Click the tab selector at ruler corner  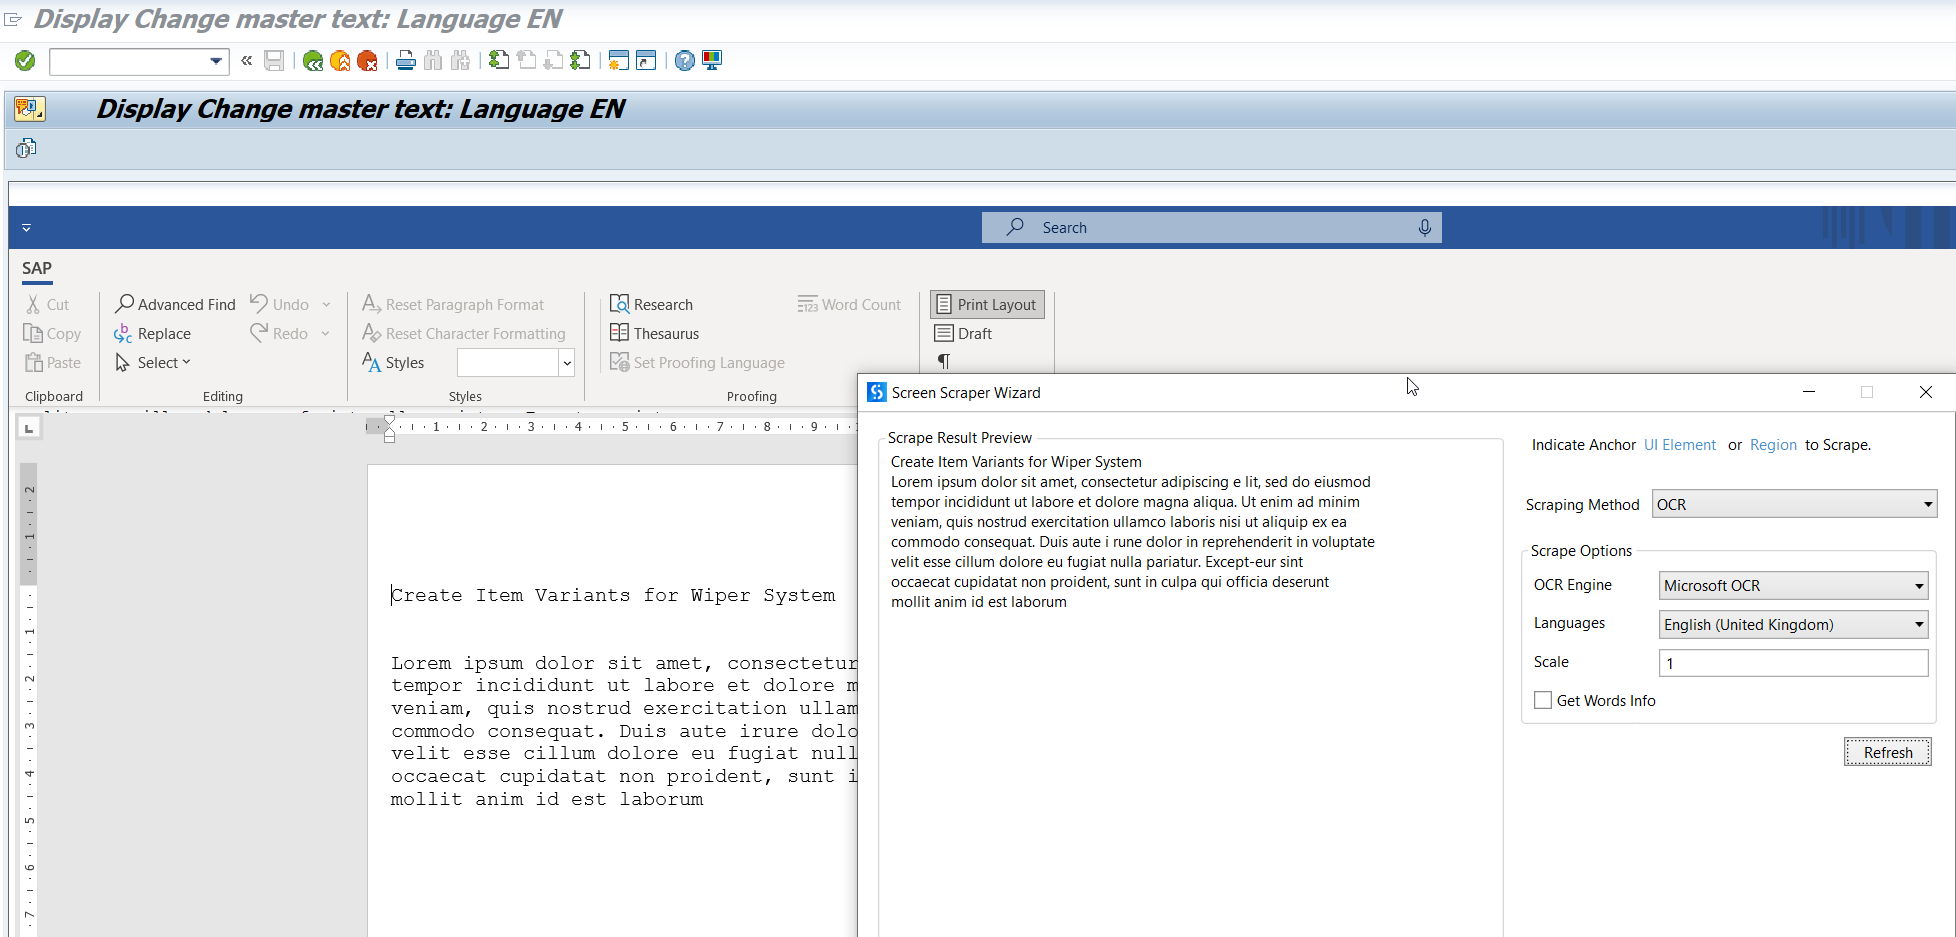pos(29,428)
